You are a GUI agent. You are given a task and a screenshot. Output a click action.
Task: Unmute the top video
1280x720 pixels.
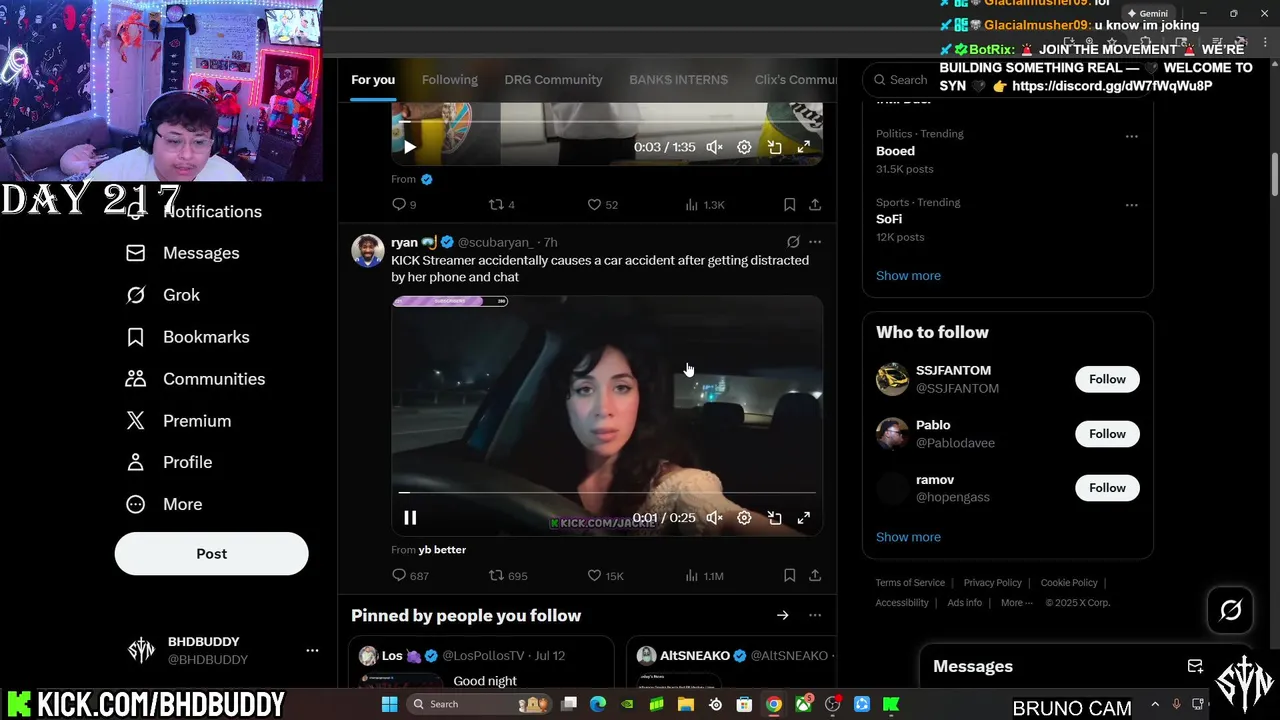(714, 147)
